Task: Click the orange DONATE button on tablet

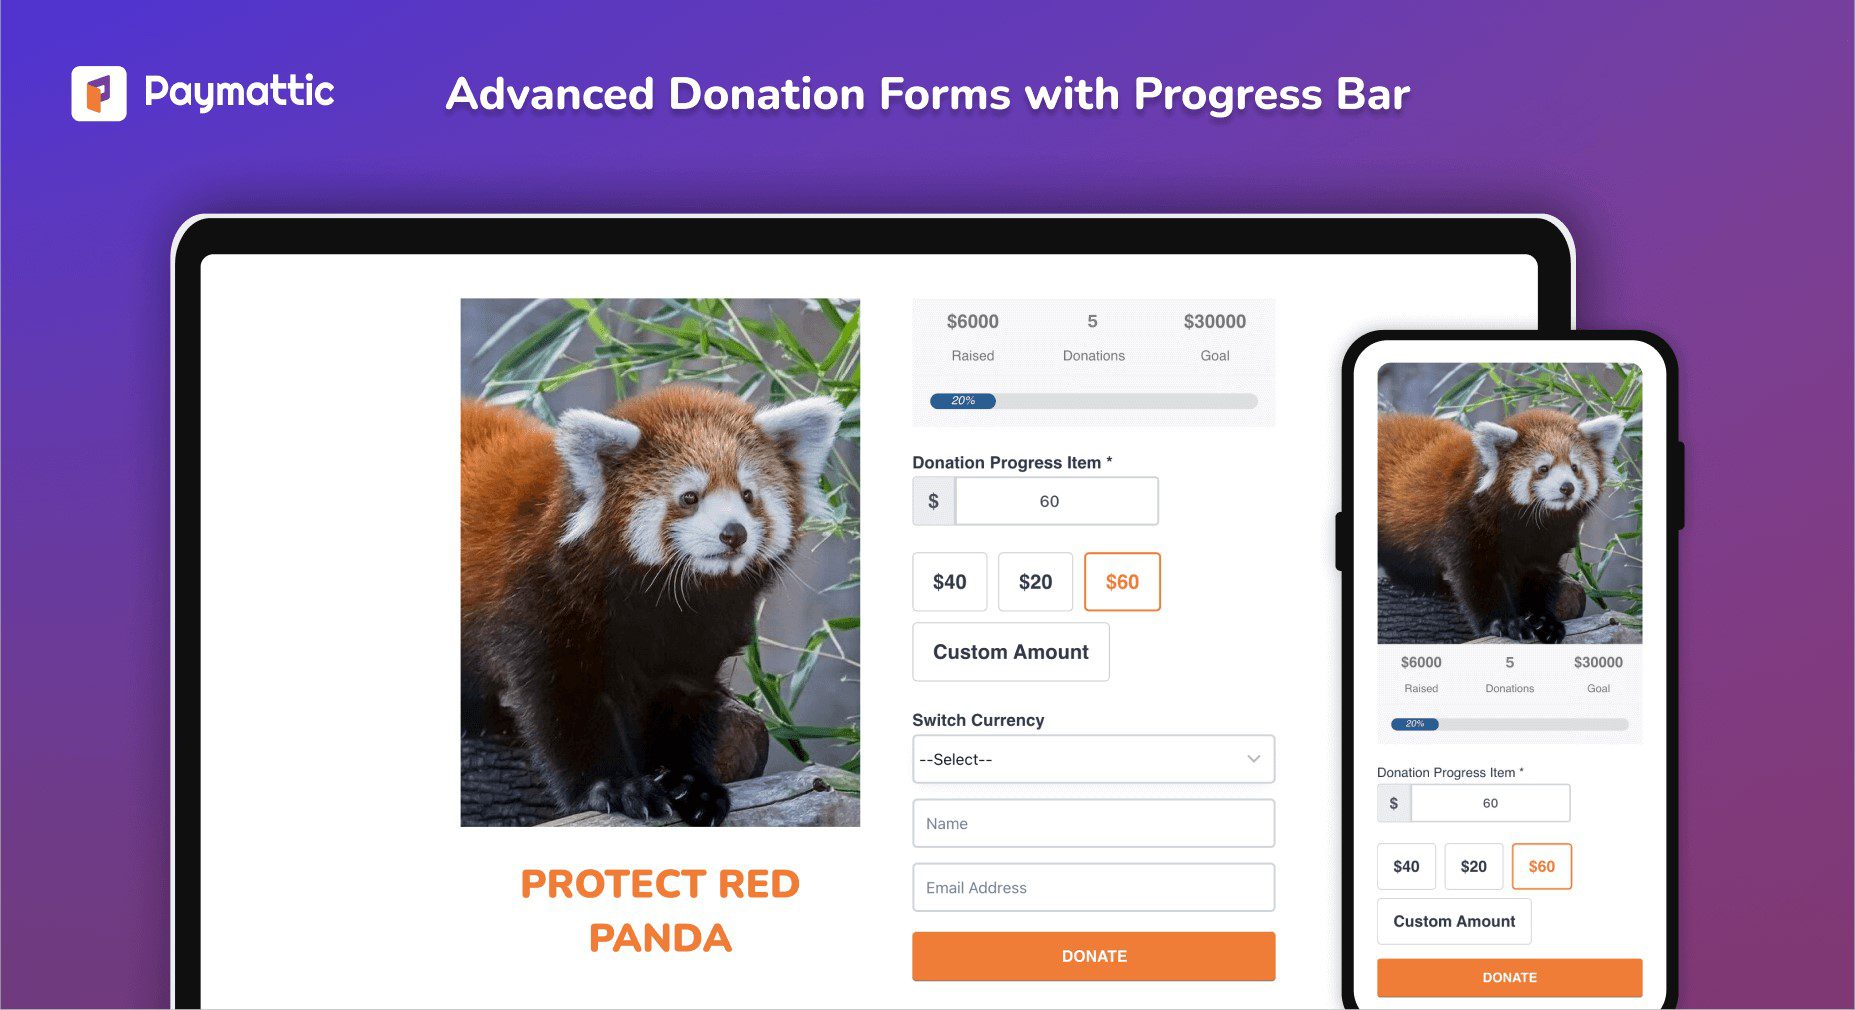Action: click(x=1094, y=956)
